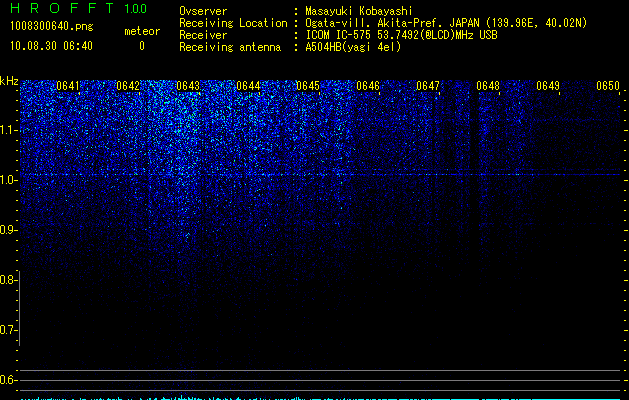The image size is (629, 400).
Task: Click the 0.7 kHz axis label
Action: pyautogui.click(x=8, y=330)
